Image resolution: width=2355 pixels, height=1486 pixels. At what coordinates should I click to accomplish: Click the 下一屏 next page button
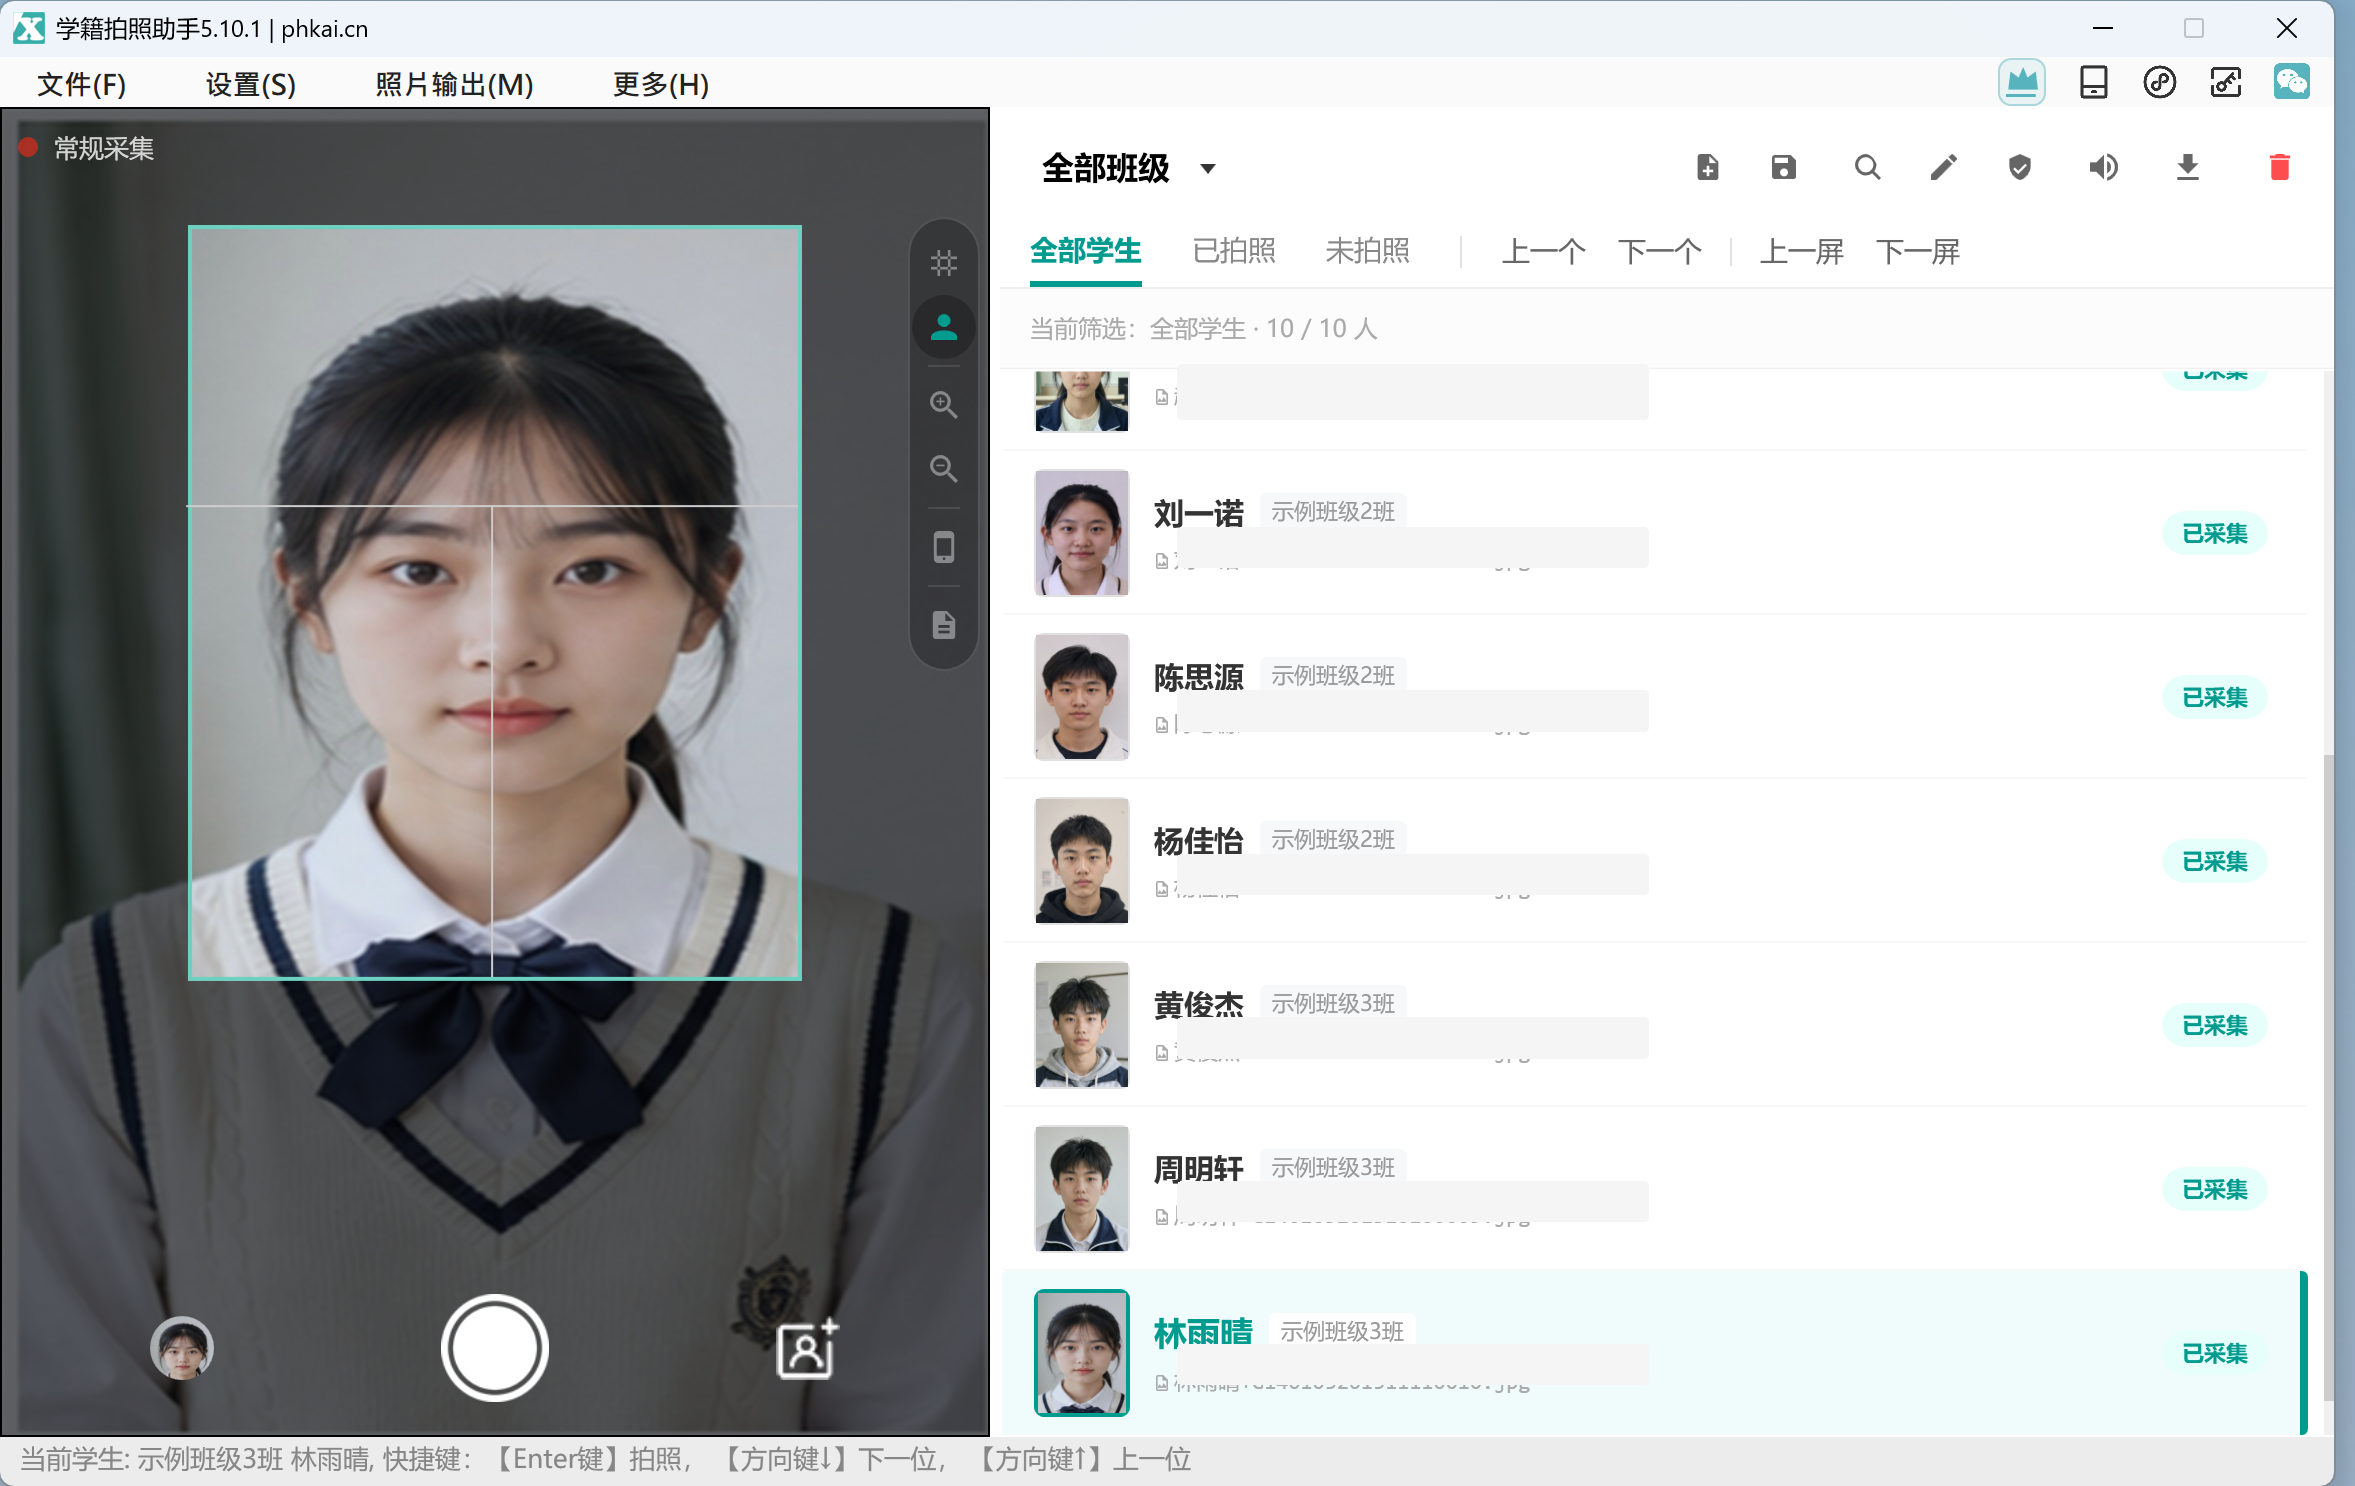point(1917,251)
